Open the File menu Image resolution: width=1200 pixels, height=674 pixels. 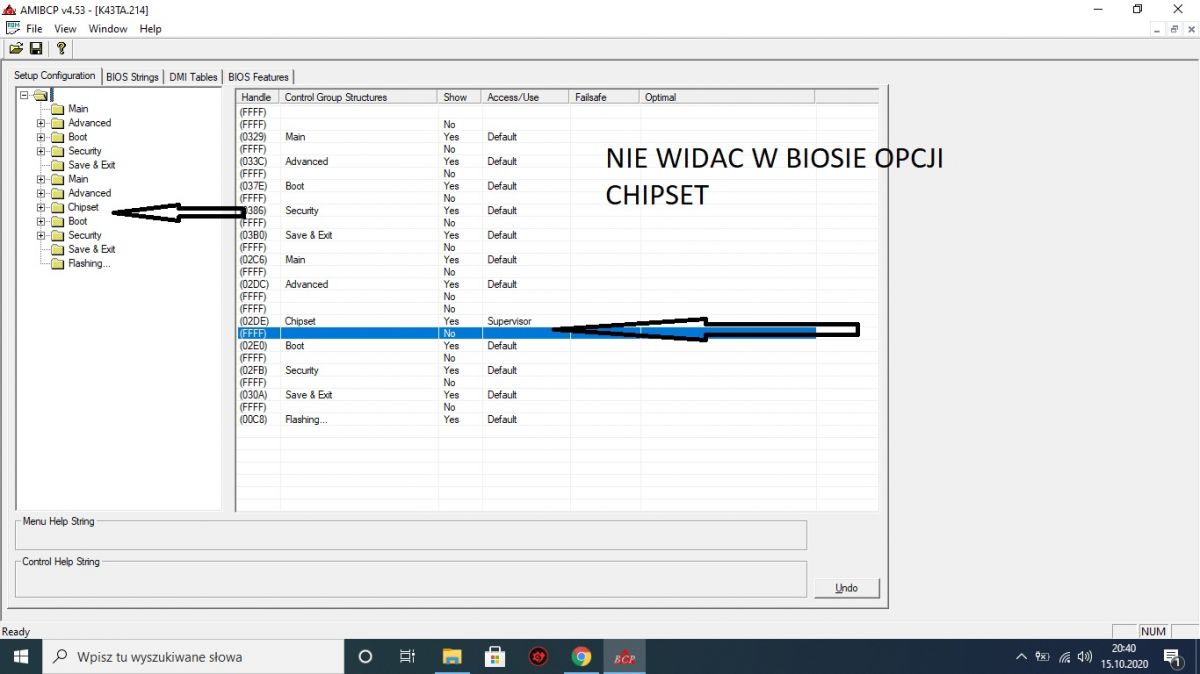click(34, 29)
